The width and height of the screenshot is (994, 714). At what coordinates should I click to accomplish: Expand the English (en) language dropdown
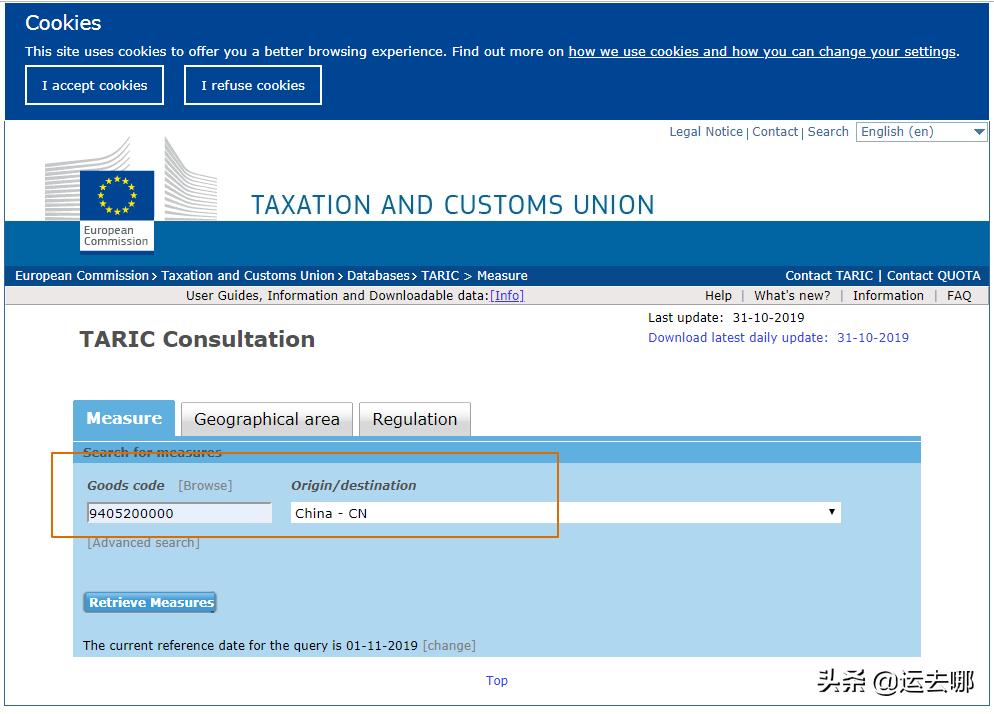point(922,131)
